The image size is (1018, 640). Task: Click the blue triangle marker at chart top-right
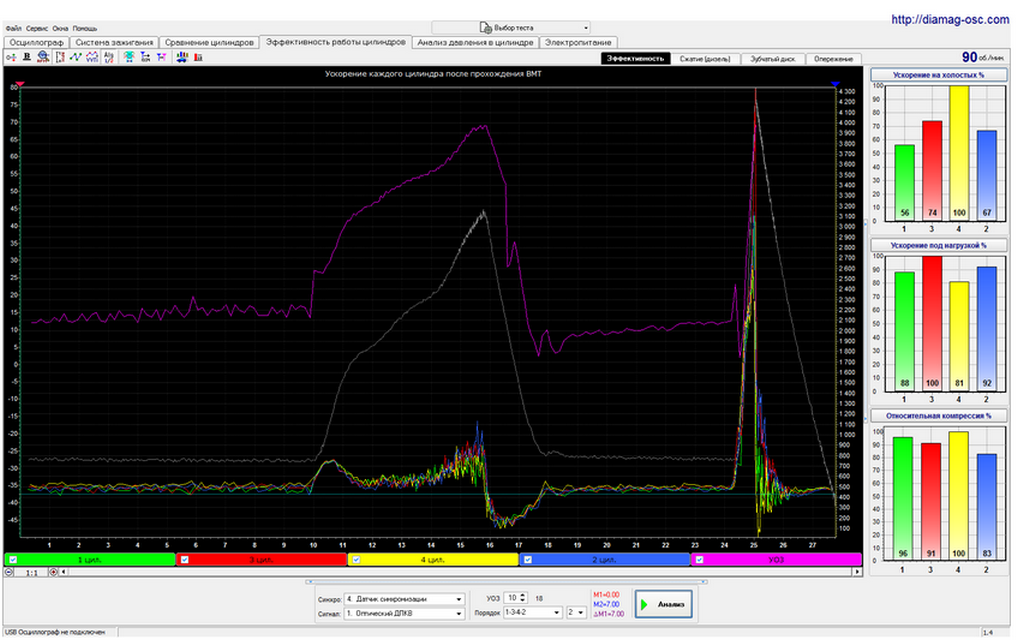tap(835, 84)
